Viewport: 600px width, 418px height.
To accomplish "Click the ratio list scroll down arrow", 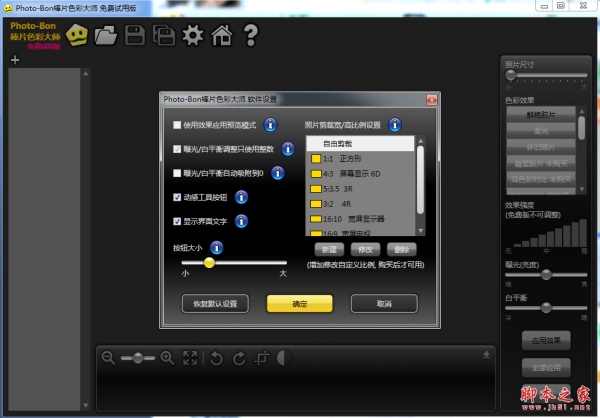I will (x=421, y=231).
